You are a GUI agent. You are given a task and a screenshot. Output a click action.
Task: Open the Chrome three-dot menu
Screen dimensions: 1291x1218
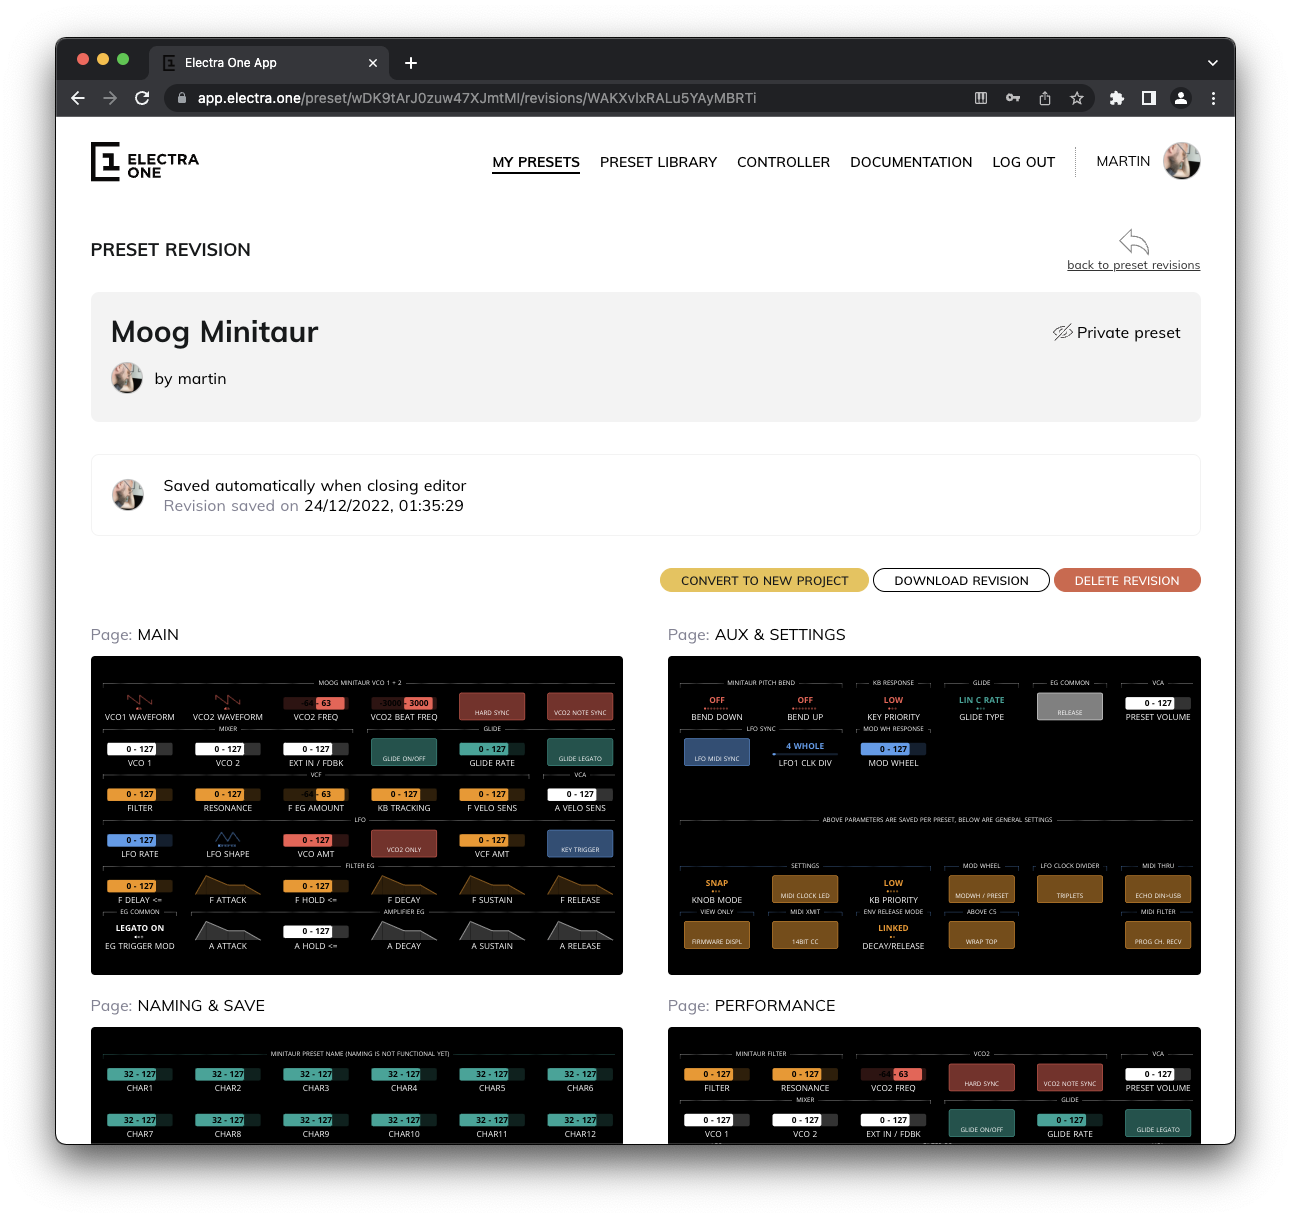pyautogui.click(x=1213, y=98)
